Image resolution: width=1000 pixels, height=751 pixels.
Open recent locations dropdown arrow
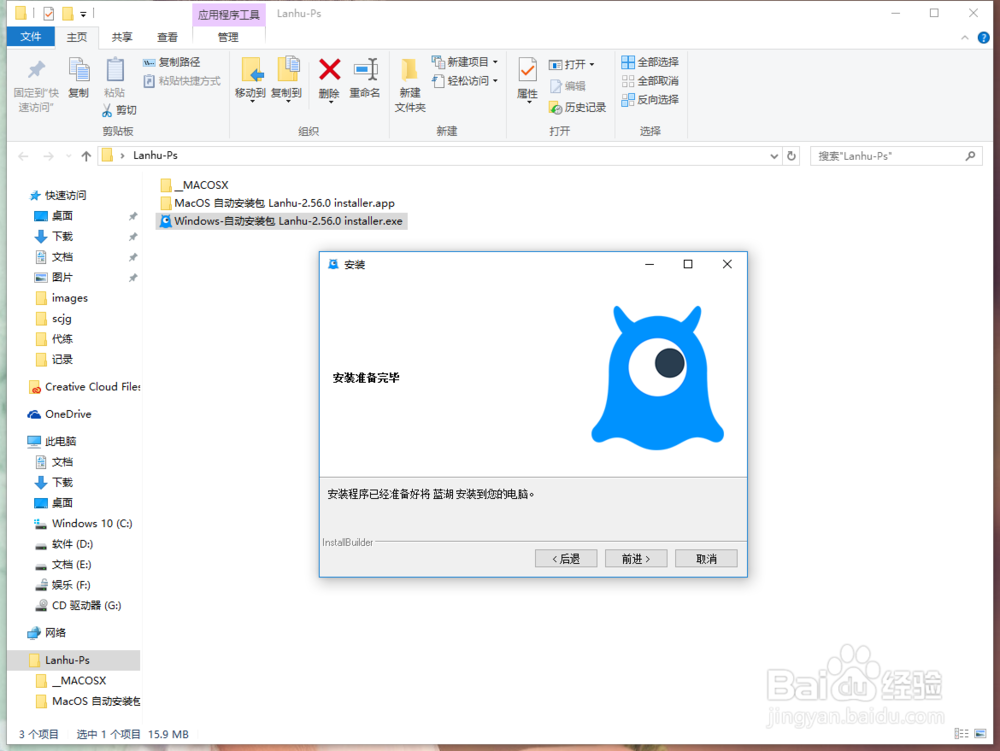[68, 156]
